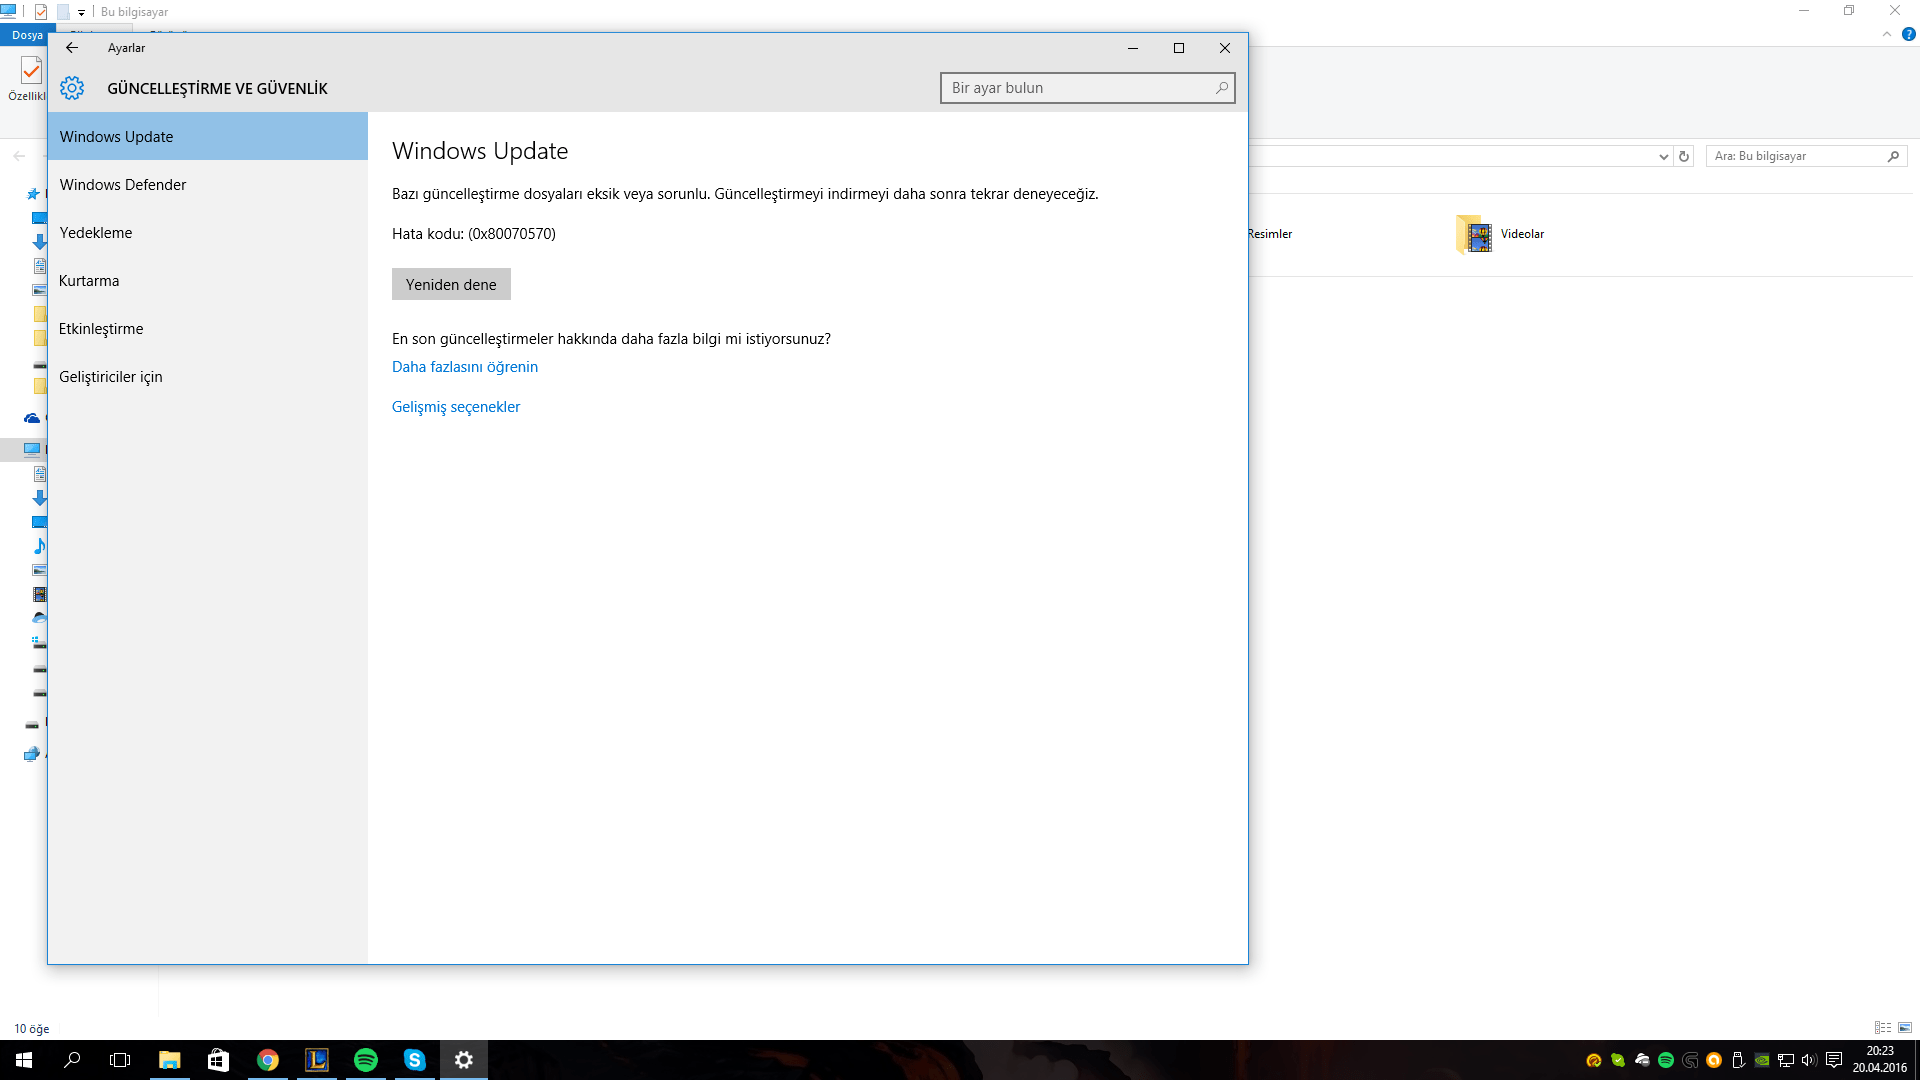The height and width of the screenshot is (1080, 1920).
Task: Open the Videolar folder icon
Action: 1475,234
